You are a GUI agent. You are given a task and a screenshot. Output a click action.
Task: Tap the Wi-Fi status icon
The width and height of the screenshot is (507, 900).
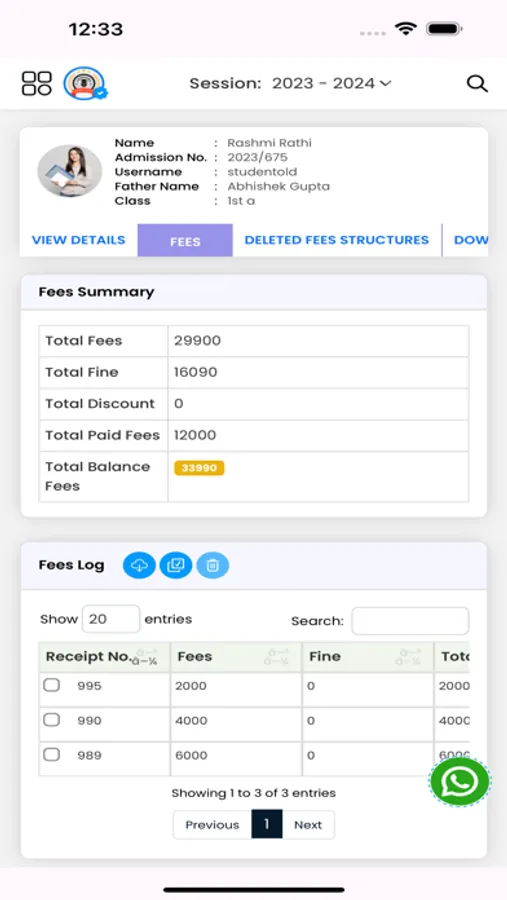406,29
